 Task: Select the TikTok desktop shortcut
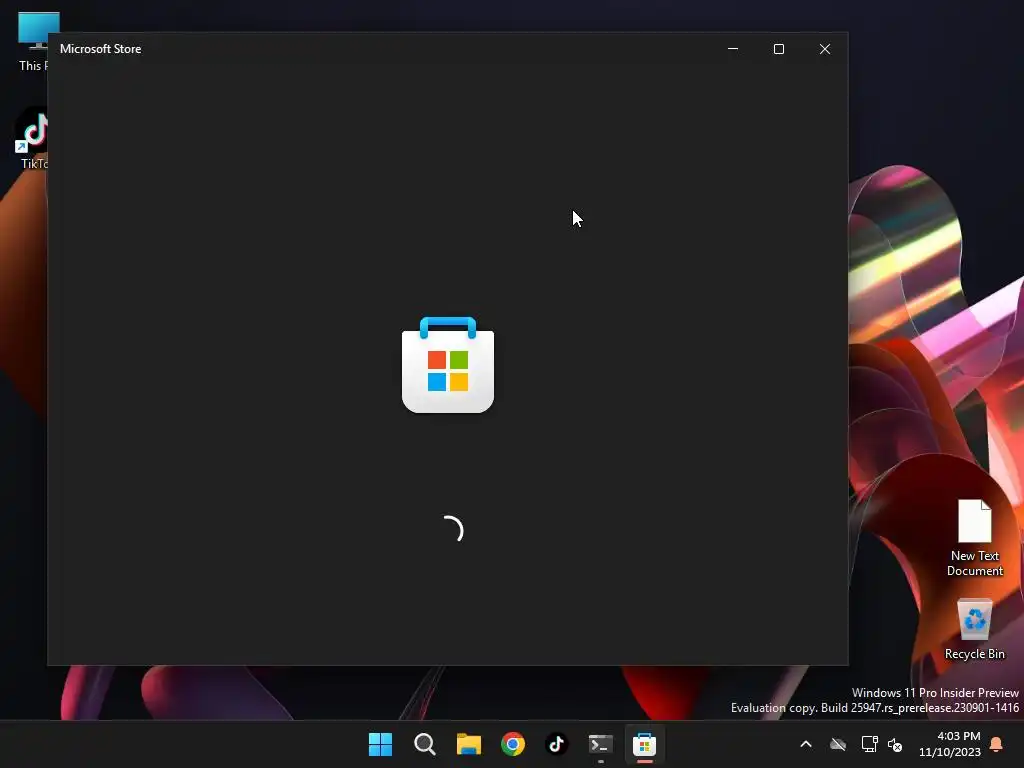(33, 138)
